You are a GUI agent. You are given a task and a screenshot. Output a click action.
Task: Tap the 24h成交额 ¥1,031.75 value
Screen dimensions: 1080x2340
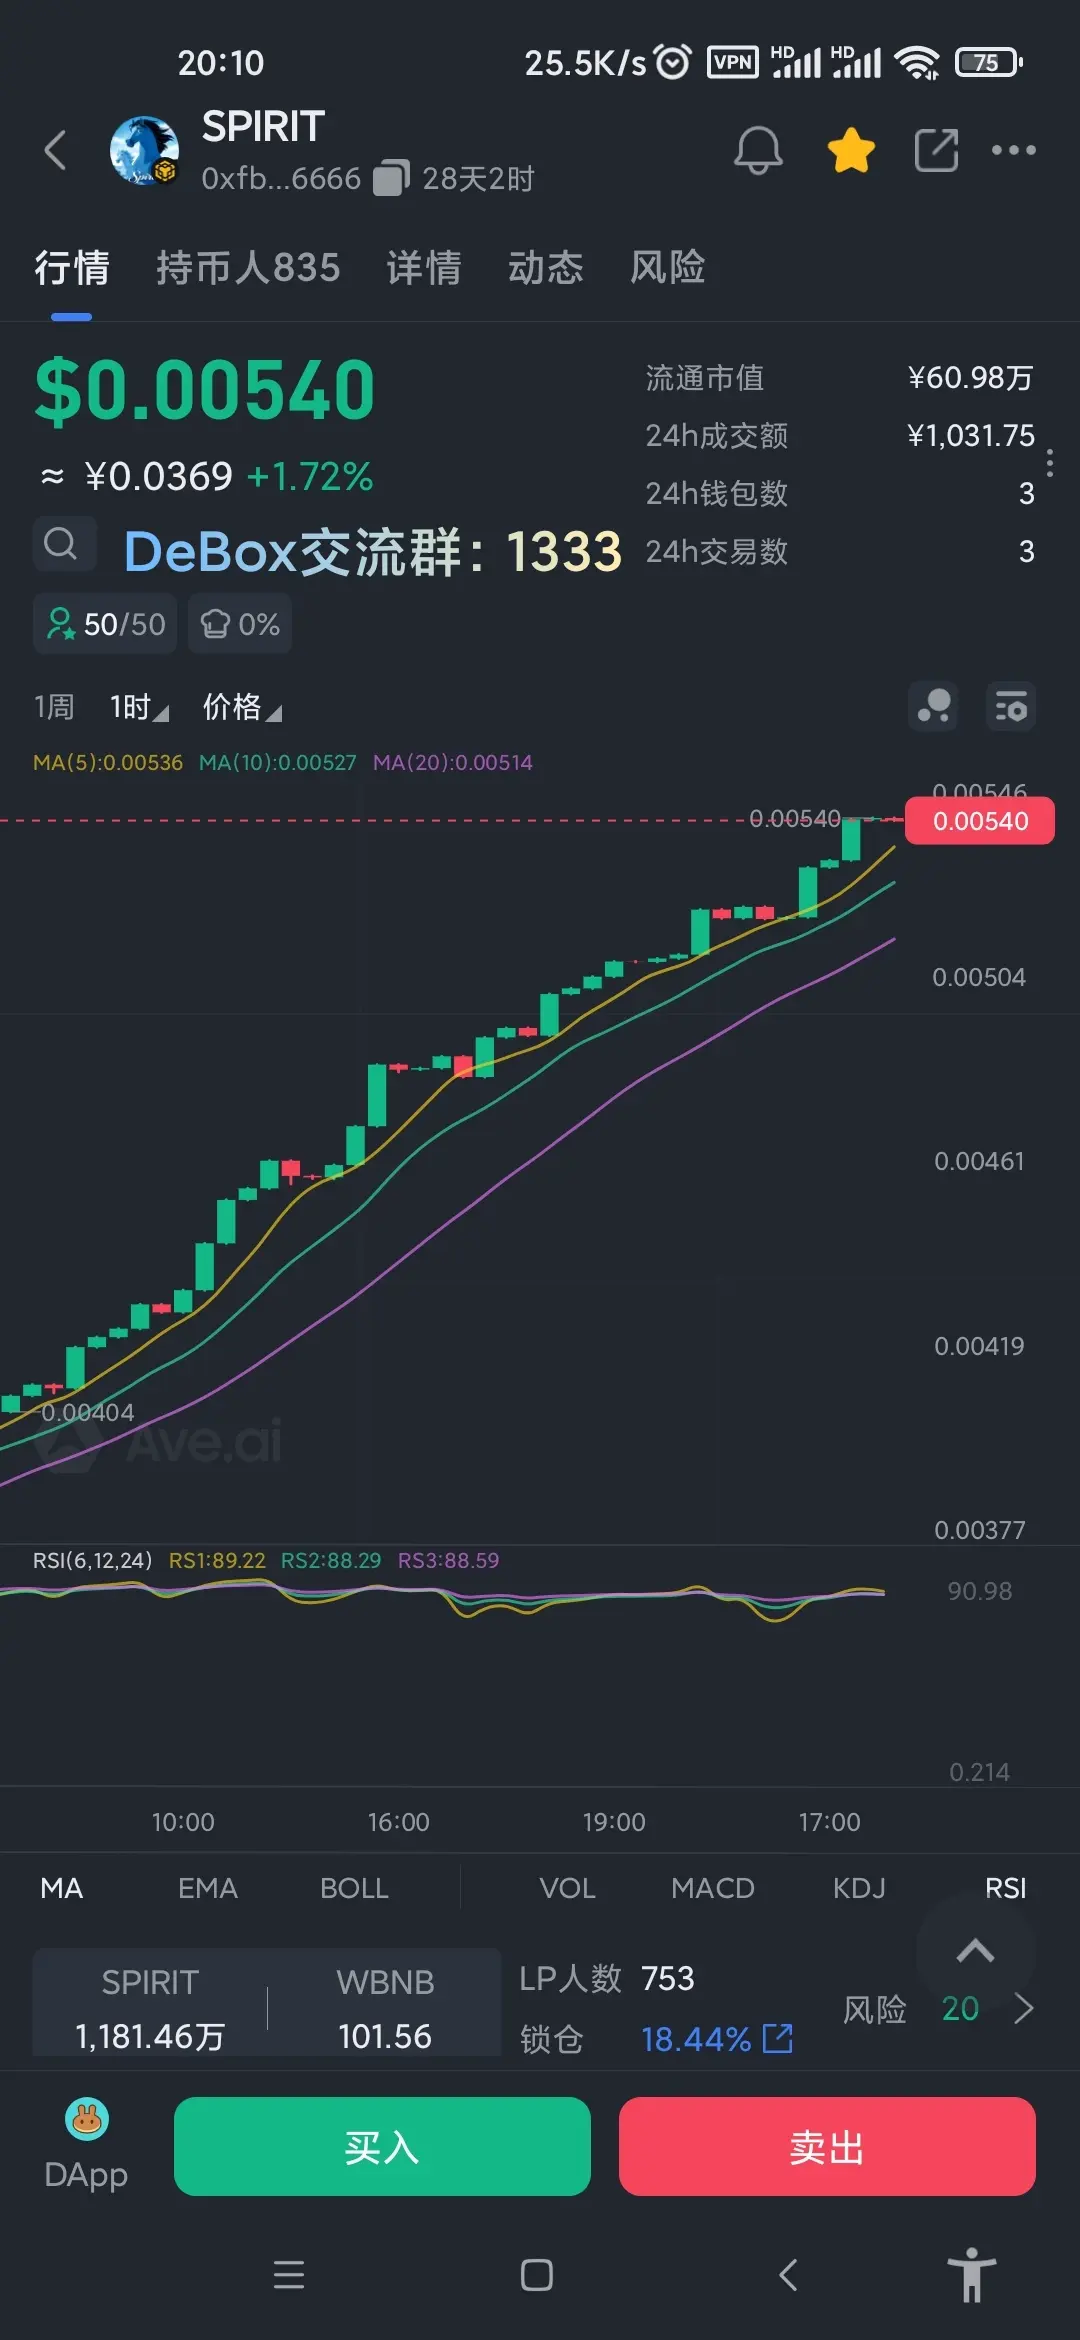pos(970,436)
